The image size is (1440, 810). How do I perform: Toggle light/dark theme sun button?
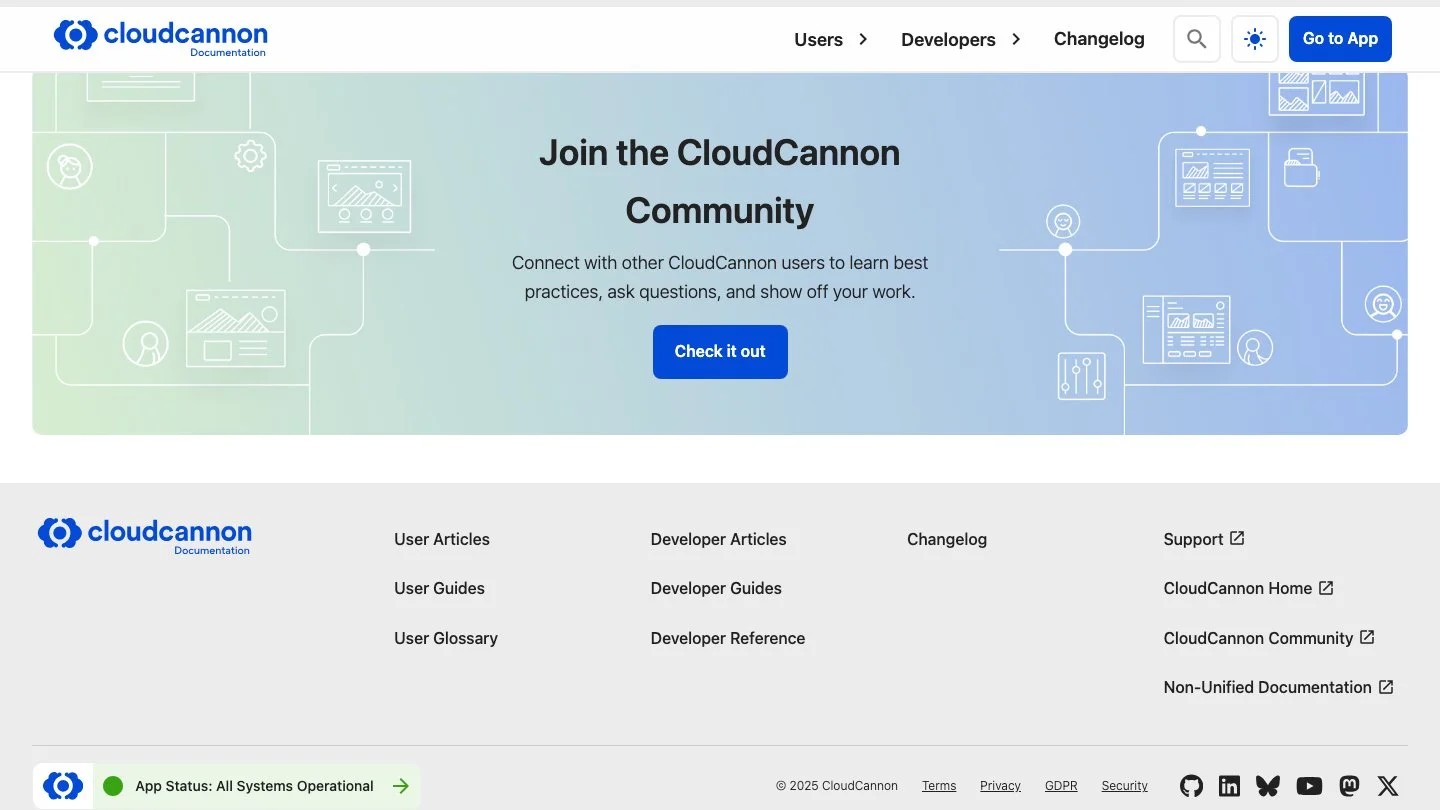click(x=1254, y=39)
